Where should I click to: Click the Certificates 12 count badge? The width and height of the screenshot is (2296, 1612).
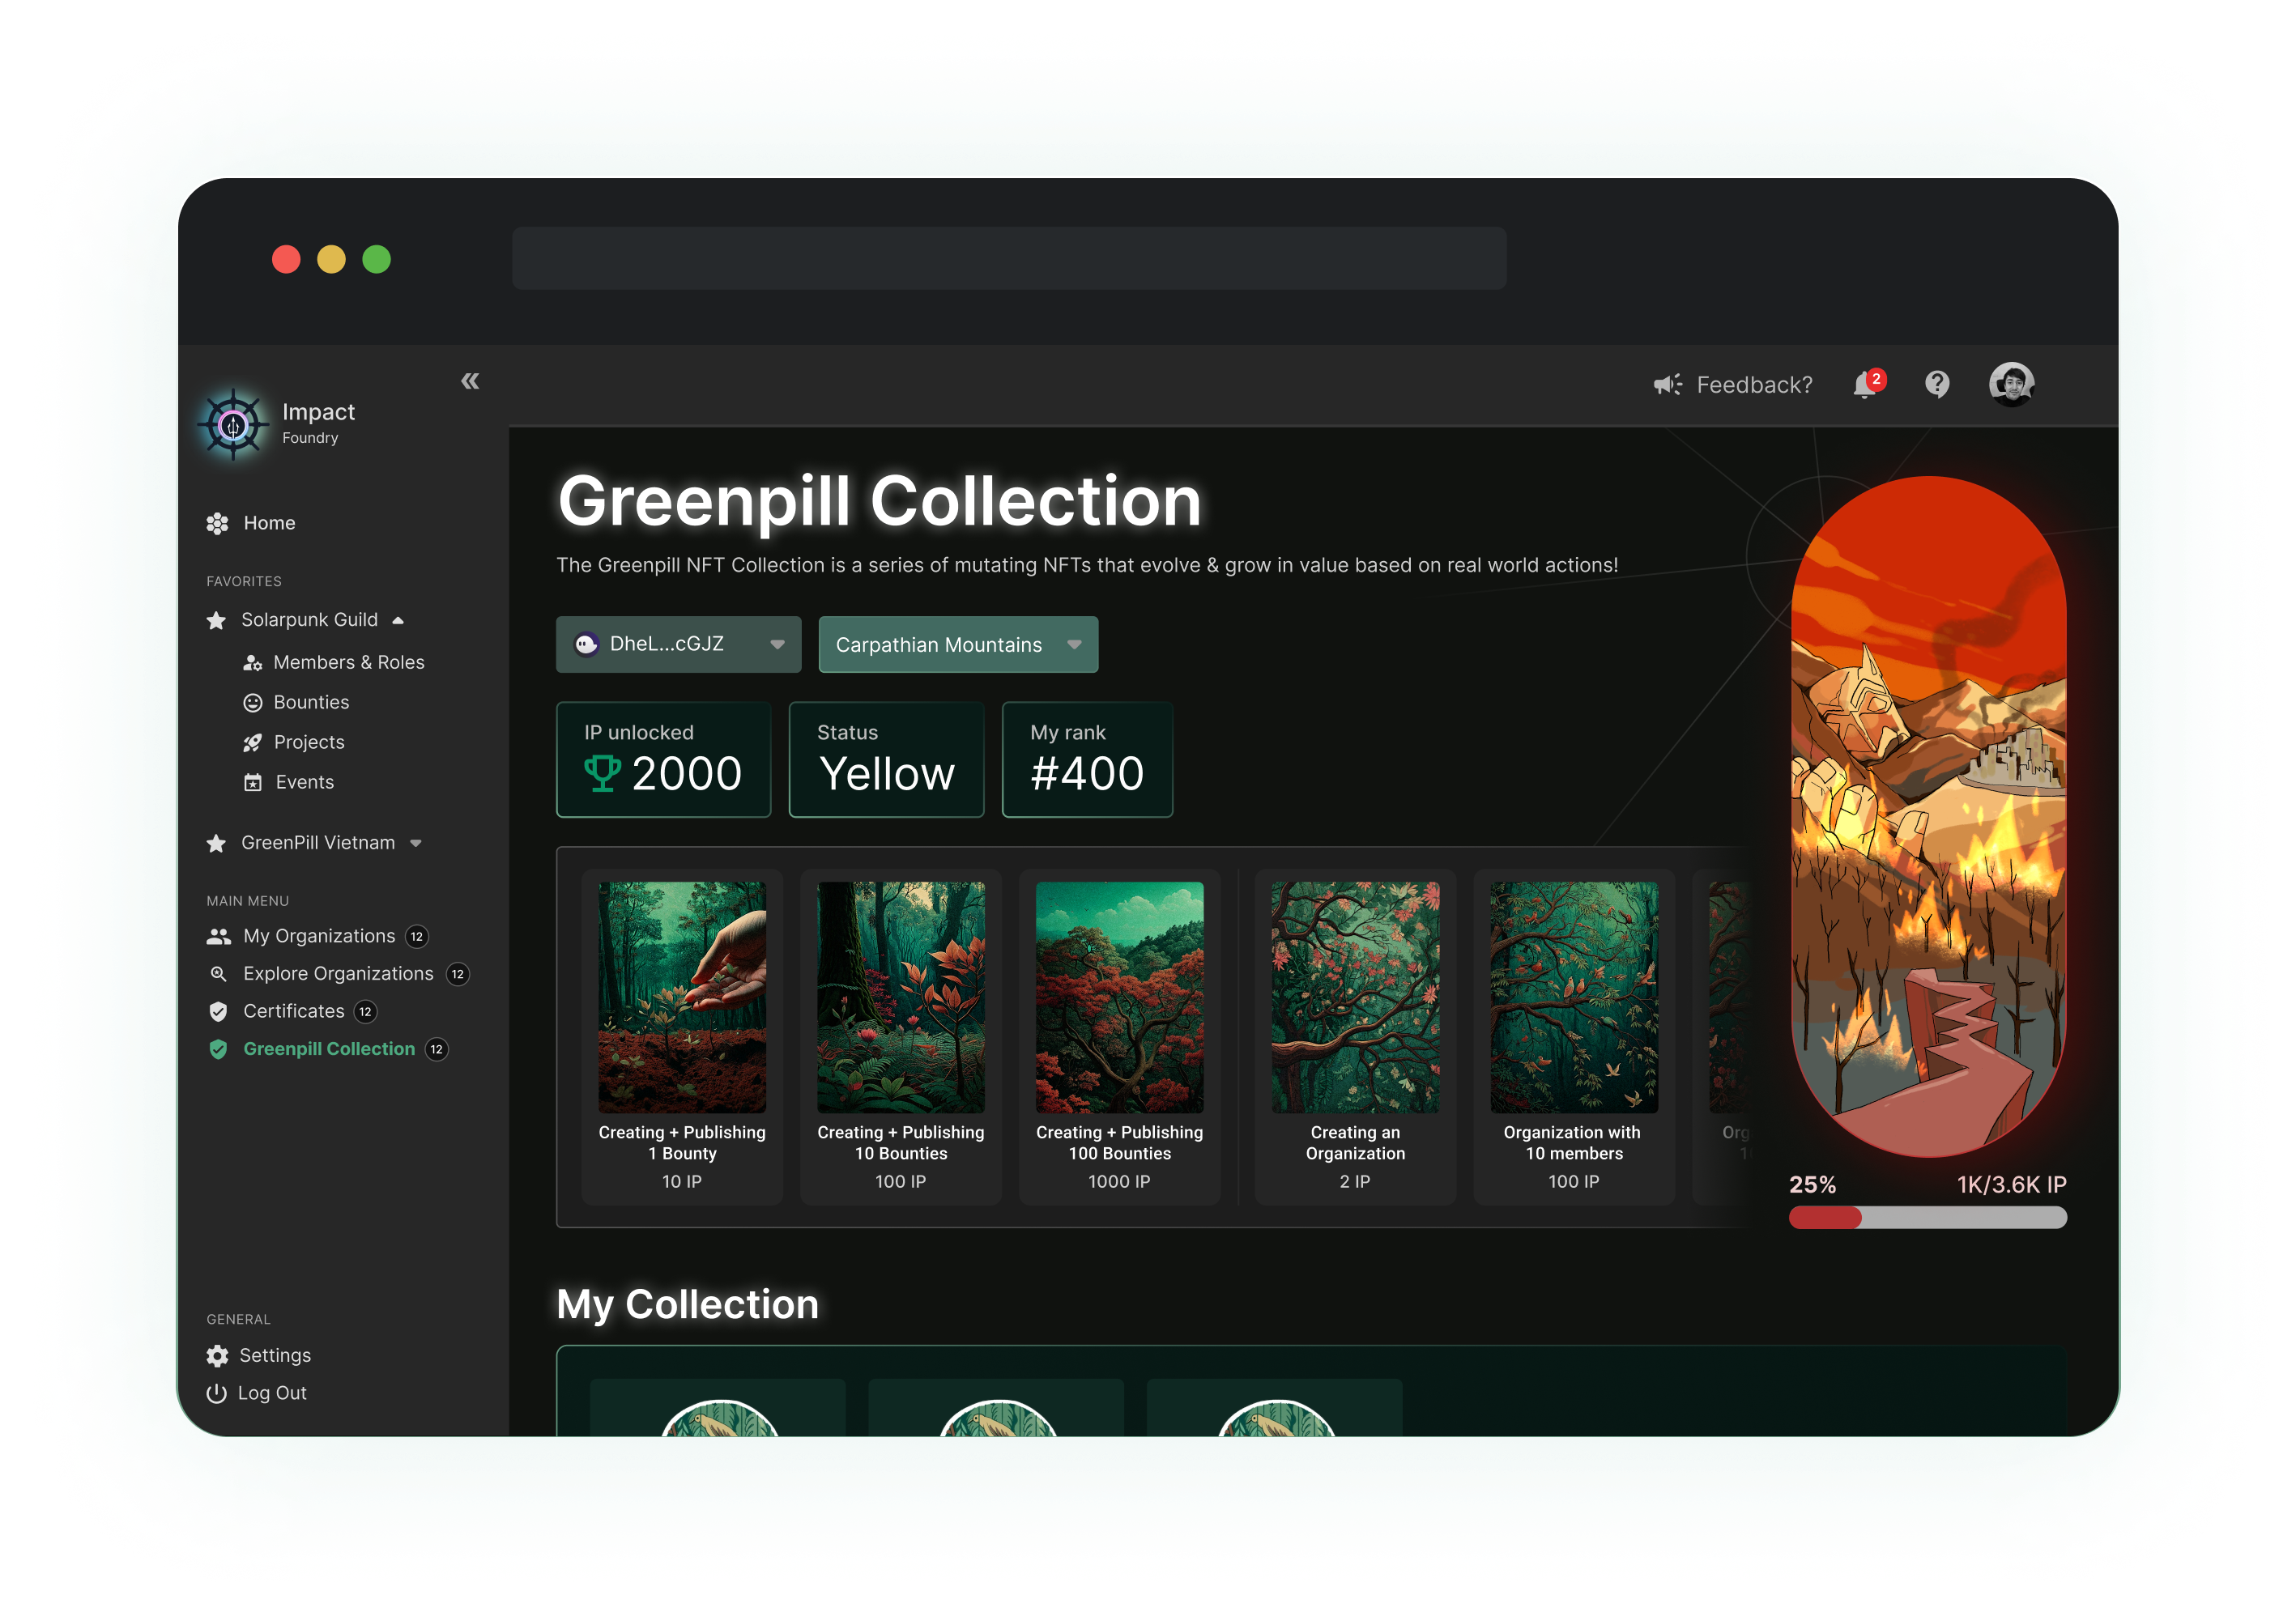coord(366,1012)
